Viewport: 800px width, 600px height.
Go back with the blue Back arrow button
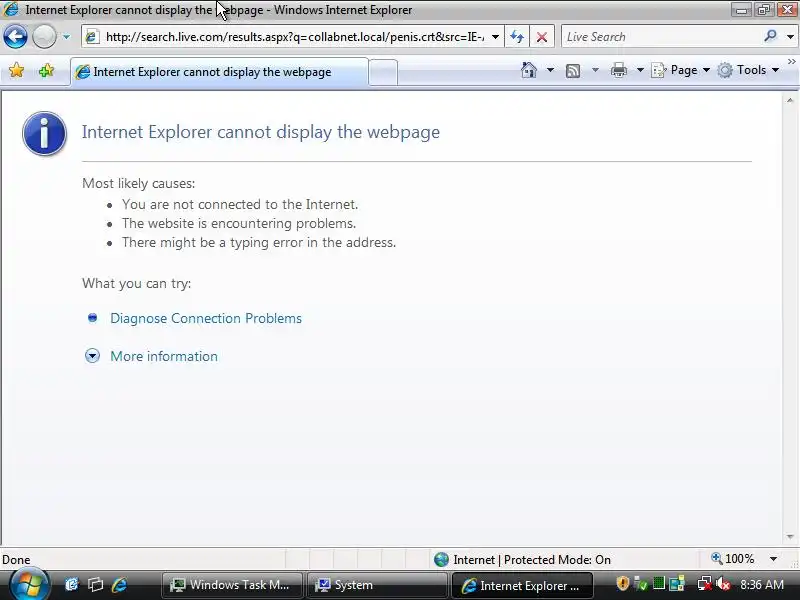(x=15, y=37)
